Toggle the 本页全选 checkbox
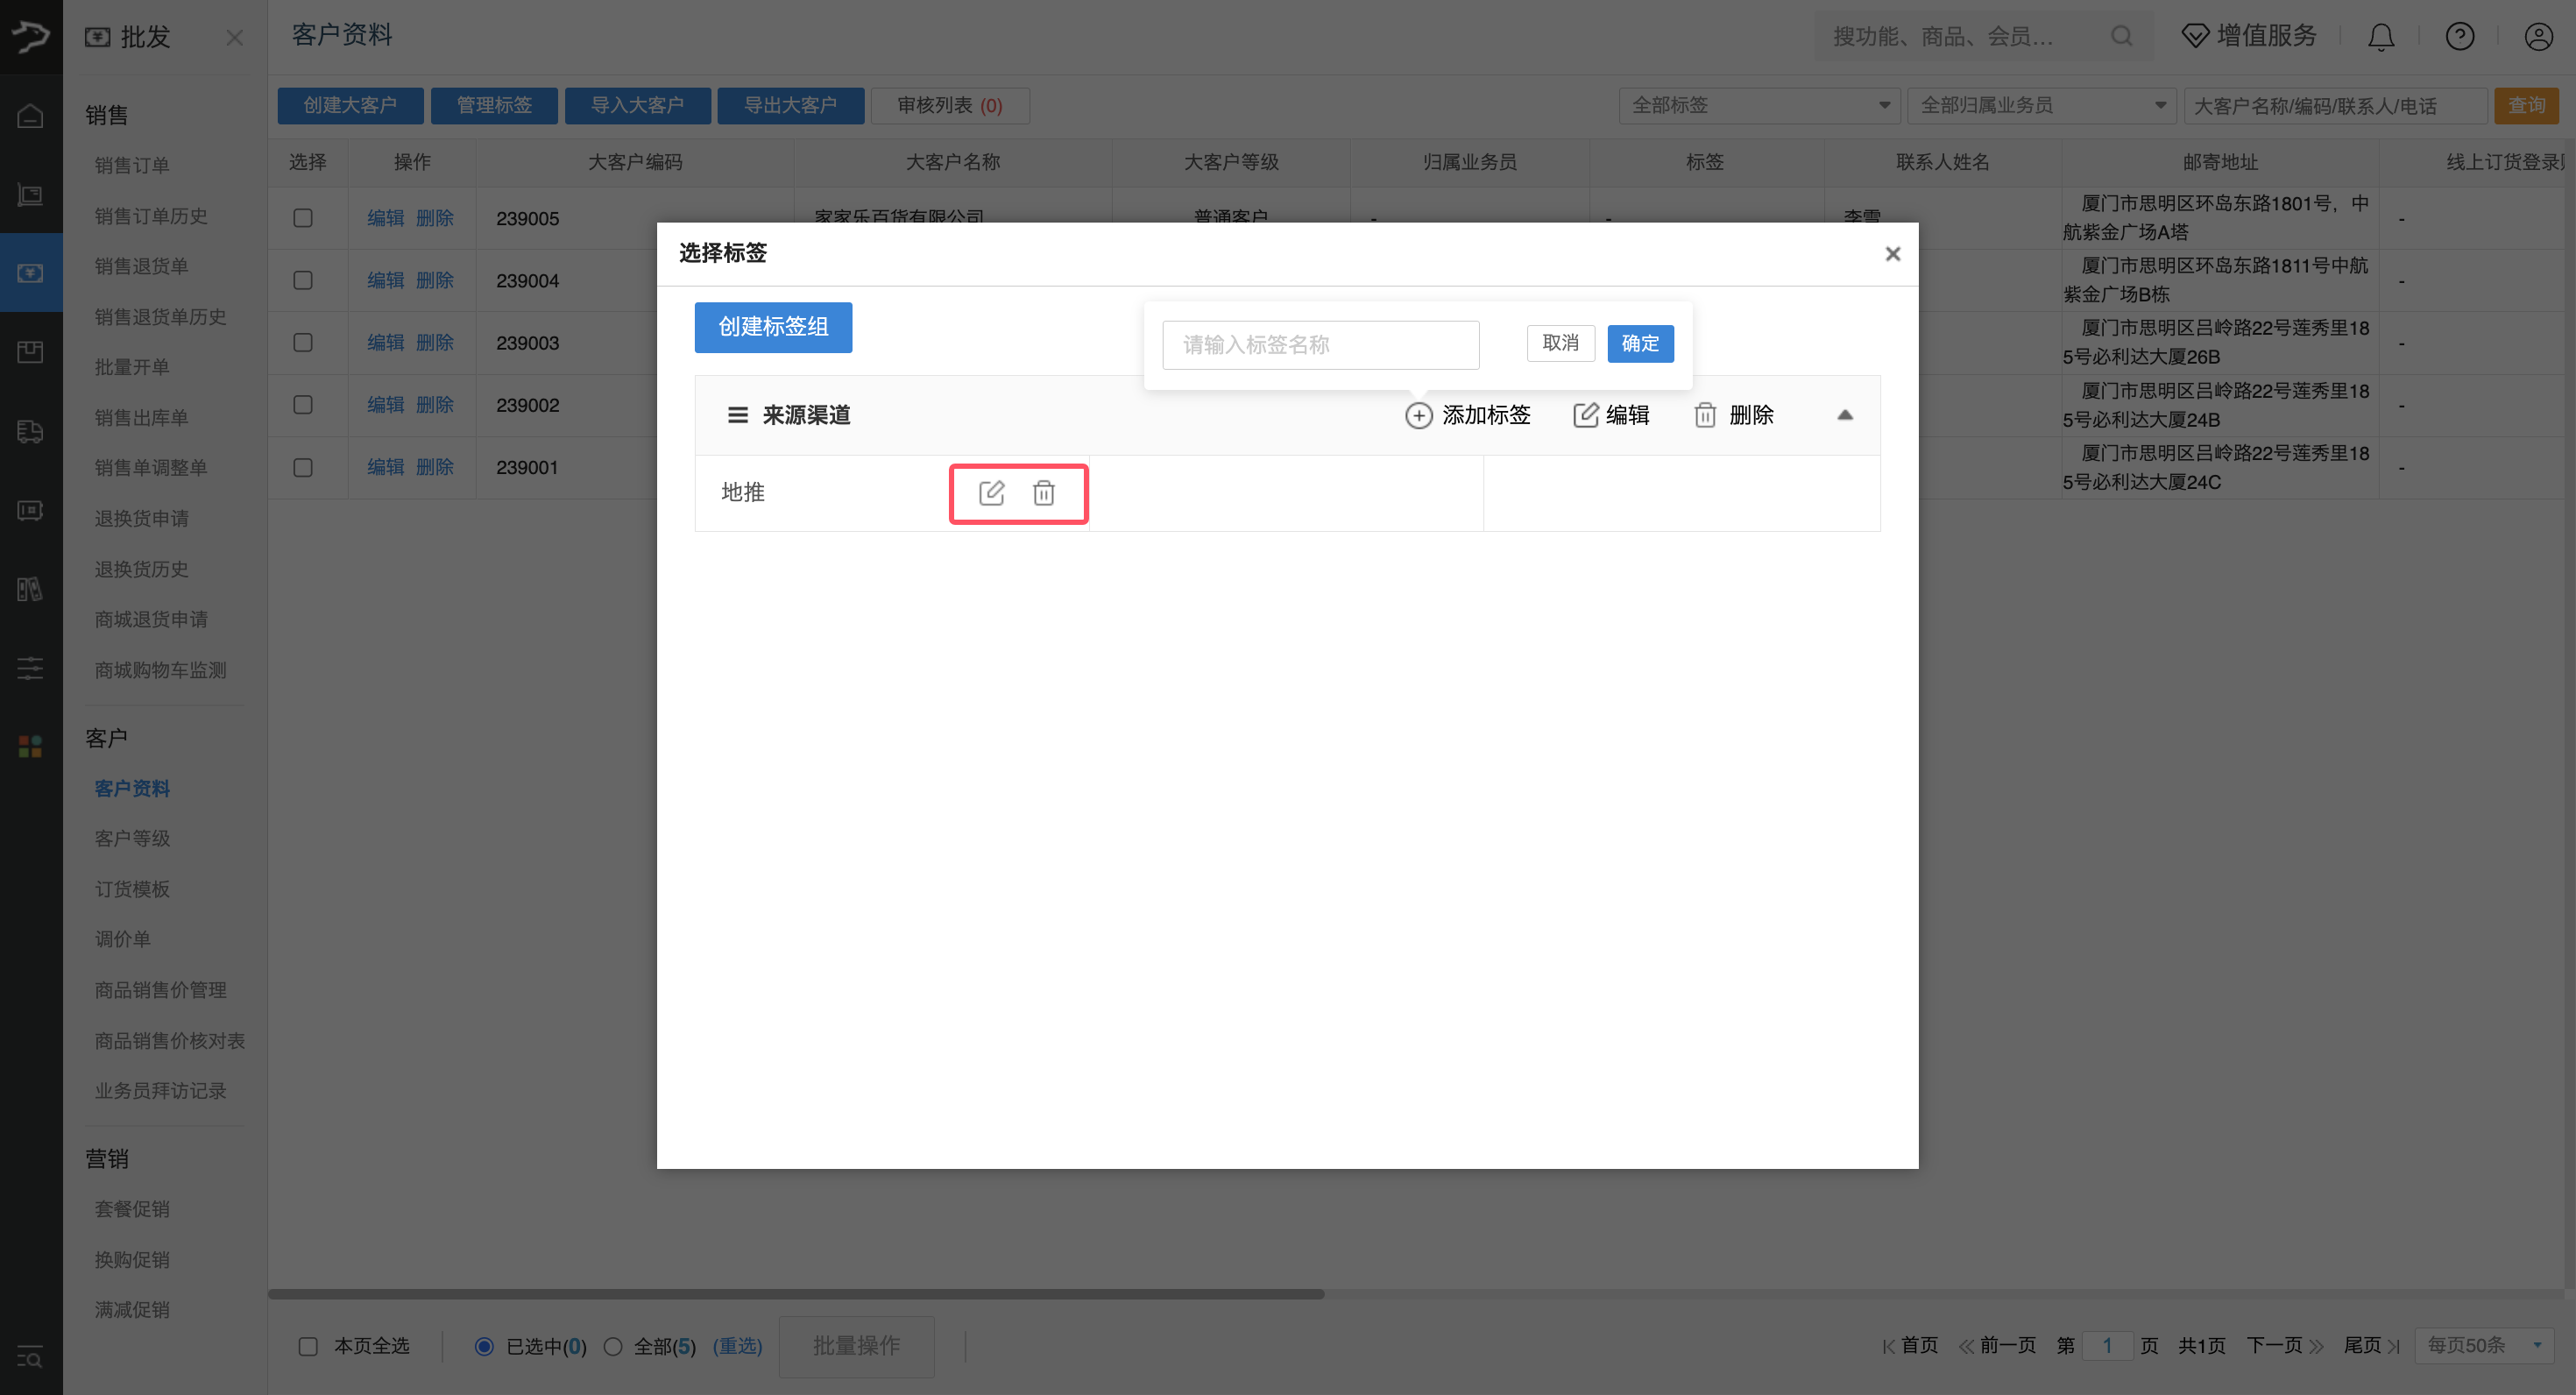This screenshot has width=2576, height=1395. tap(308, 1346)
